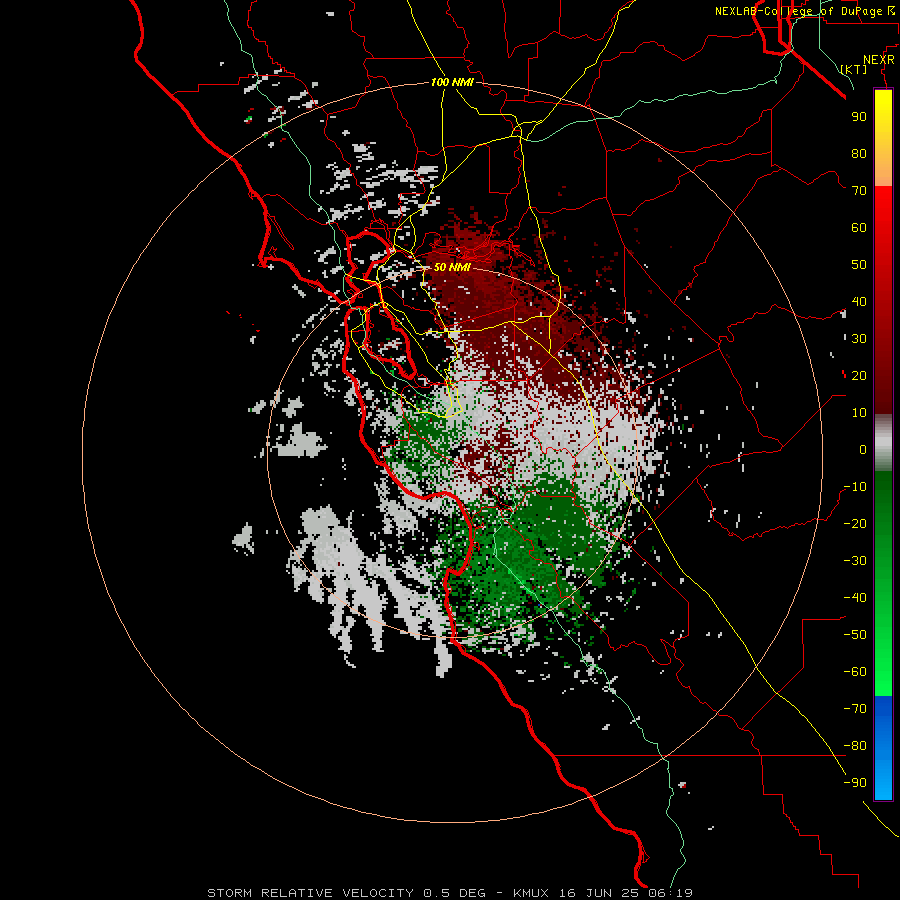Click the 40 value on the velocity scale
Screen dimensions: 900x900
click(859, 302)
